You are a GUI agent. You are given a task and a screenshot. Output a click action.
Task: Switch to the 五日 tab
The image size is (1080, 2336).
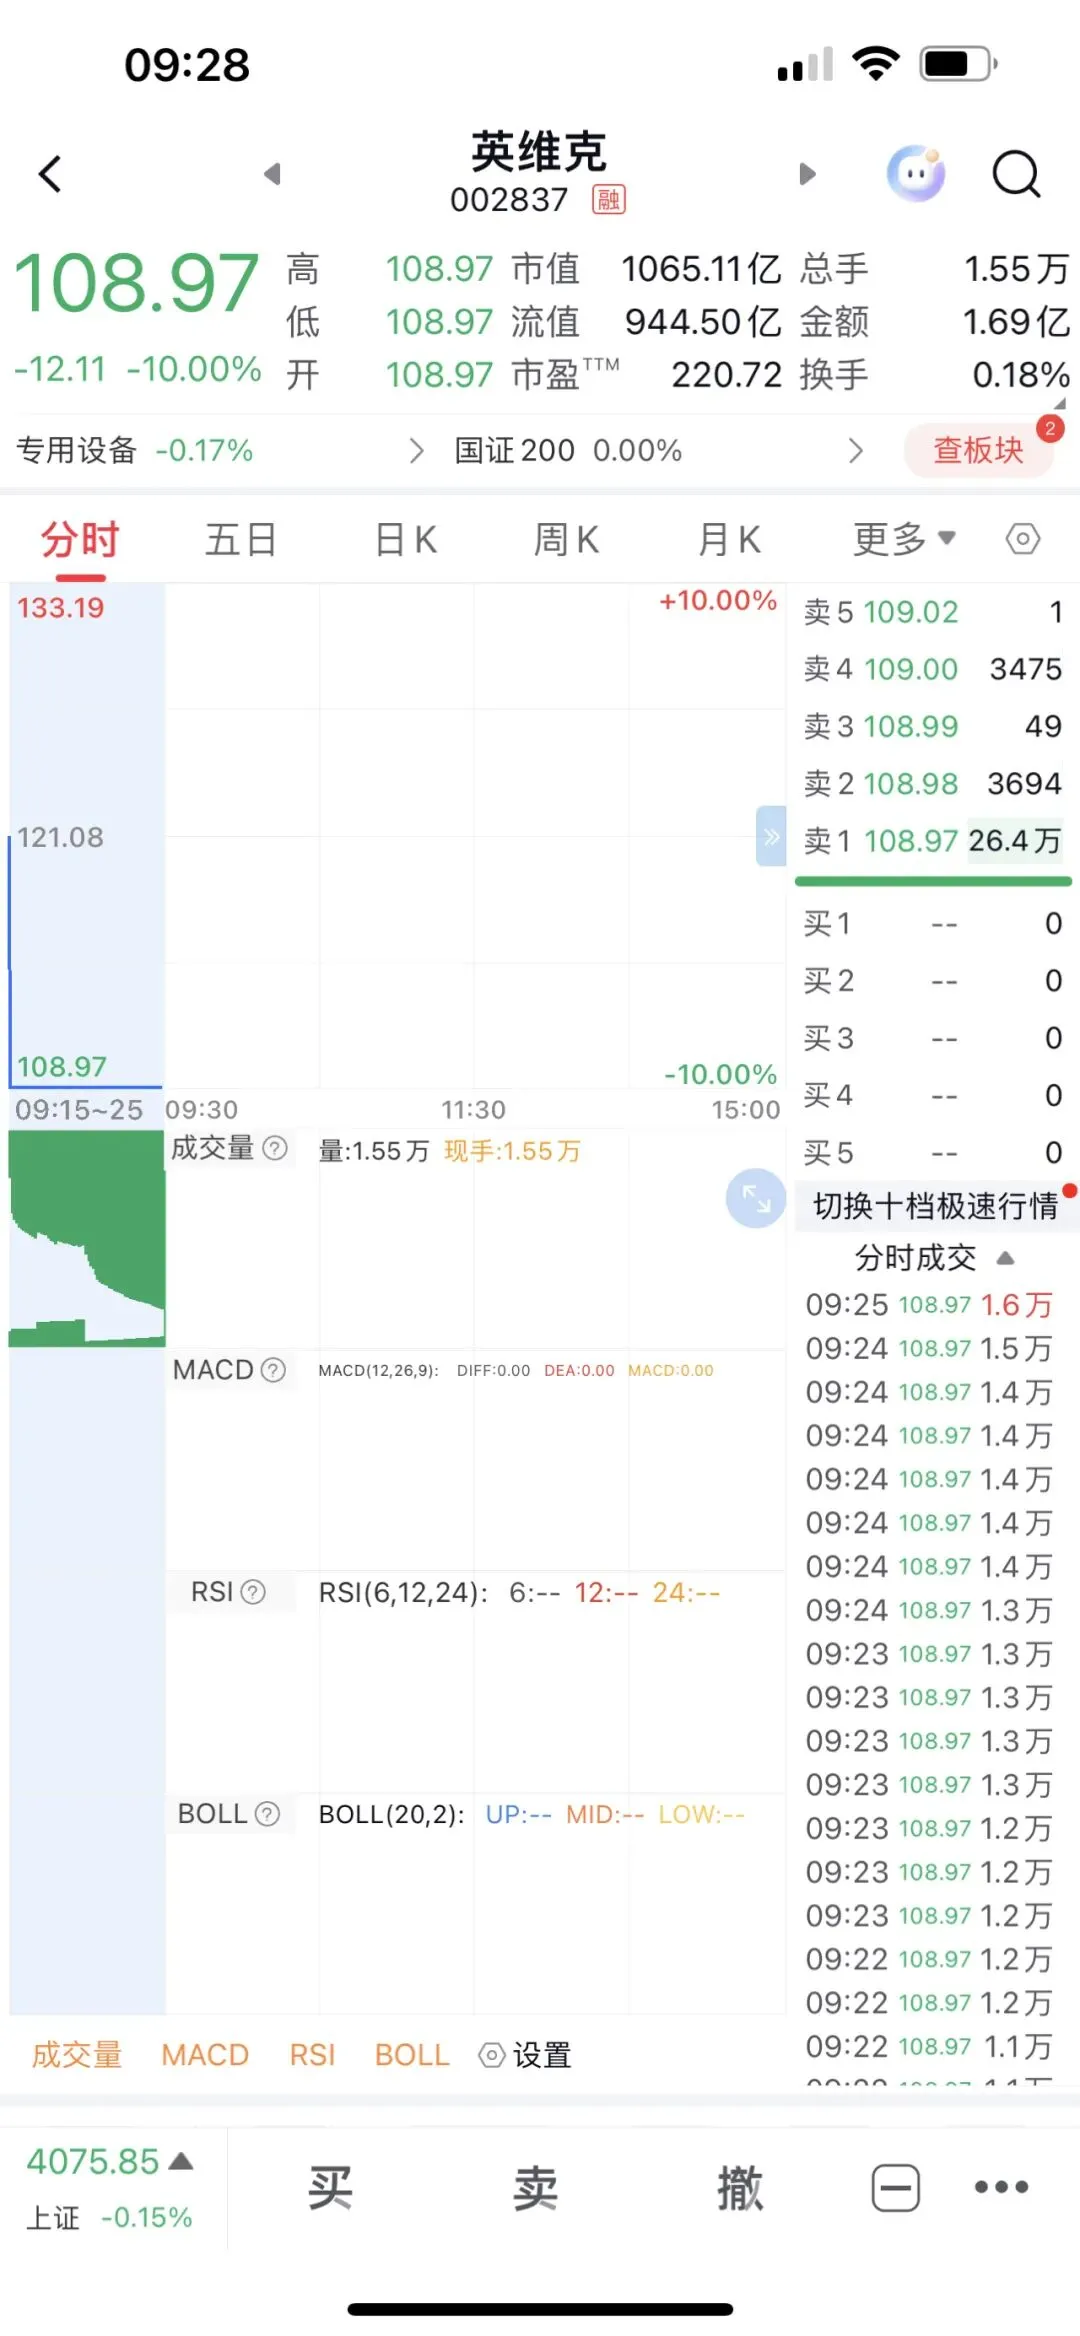point(241,540)
